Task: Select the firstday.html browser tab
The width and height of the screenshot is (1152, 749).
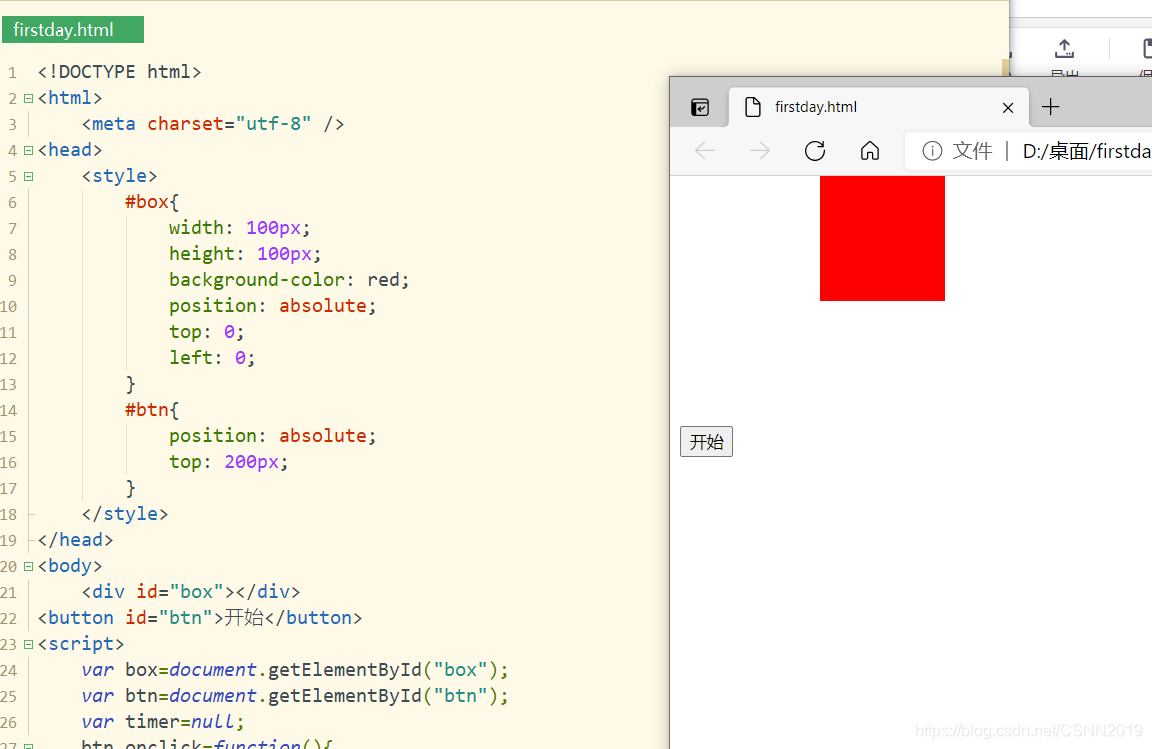Action: pyautogui.click(x=879, y=107)
